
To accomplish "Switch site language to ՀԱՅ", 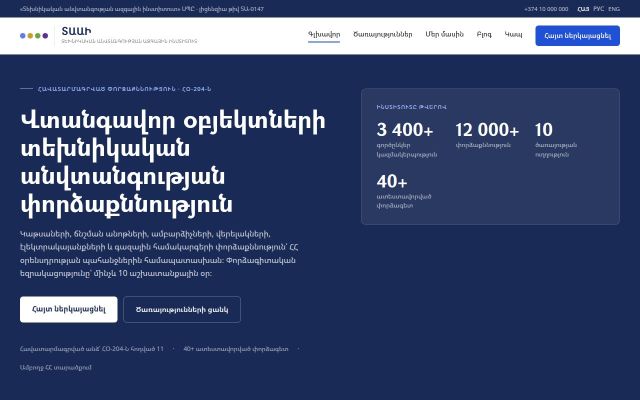I will [x=583, y=9].
